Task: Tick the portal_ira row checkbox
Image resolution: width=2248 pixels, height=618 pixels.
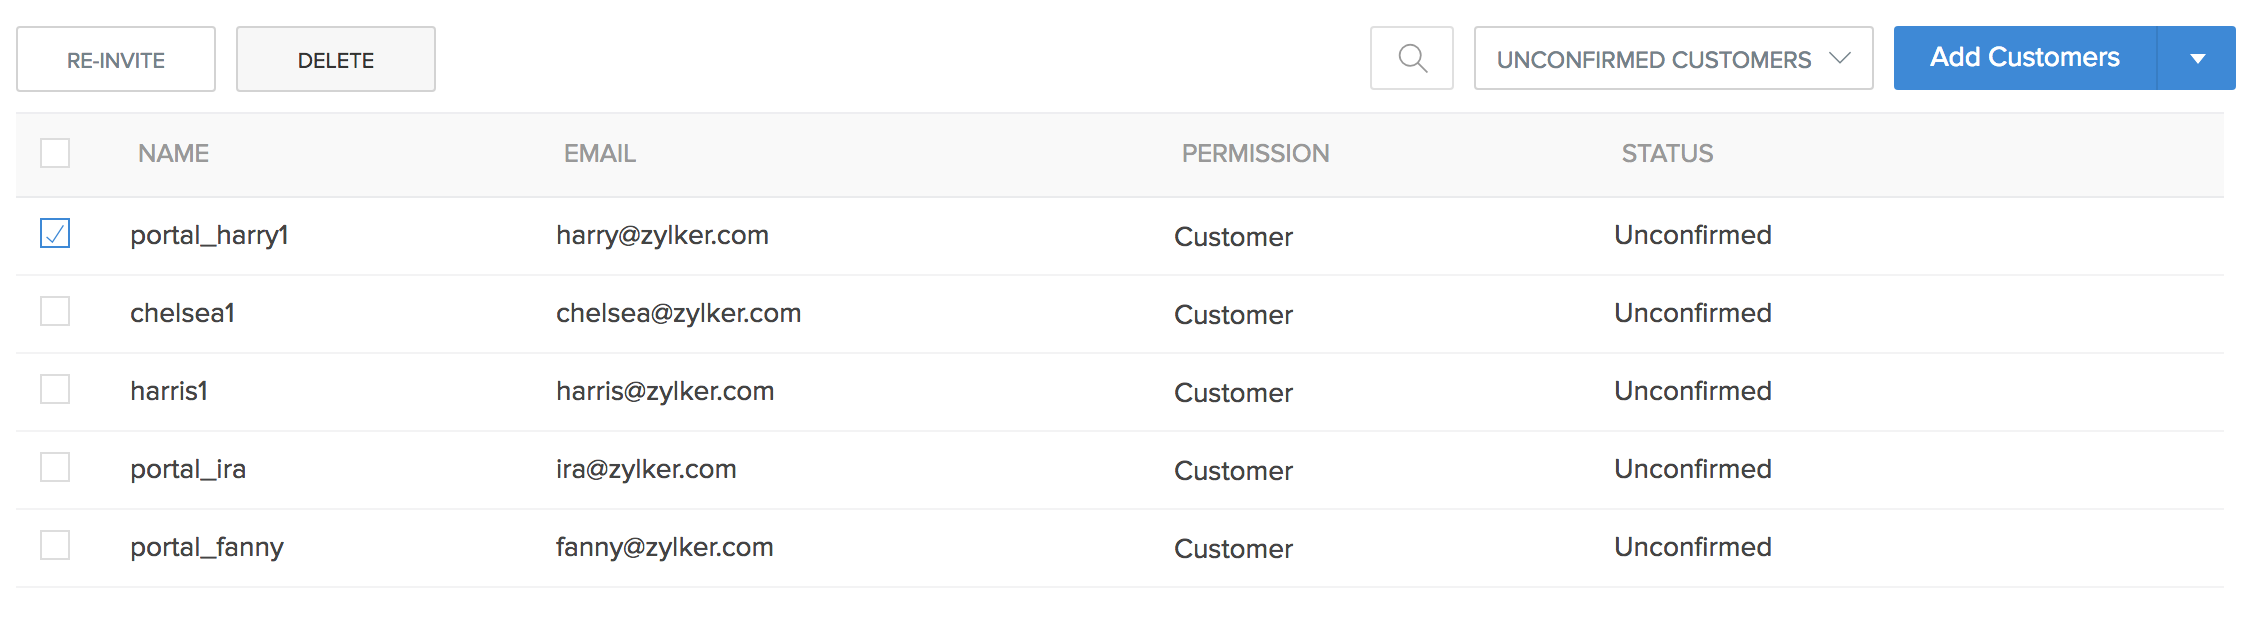Action: (55, 467)
